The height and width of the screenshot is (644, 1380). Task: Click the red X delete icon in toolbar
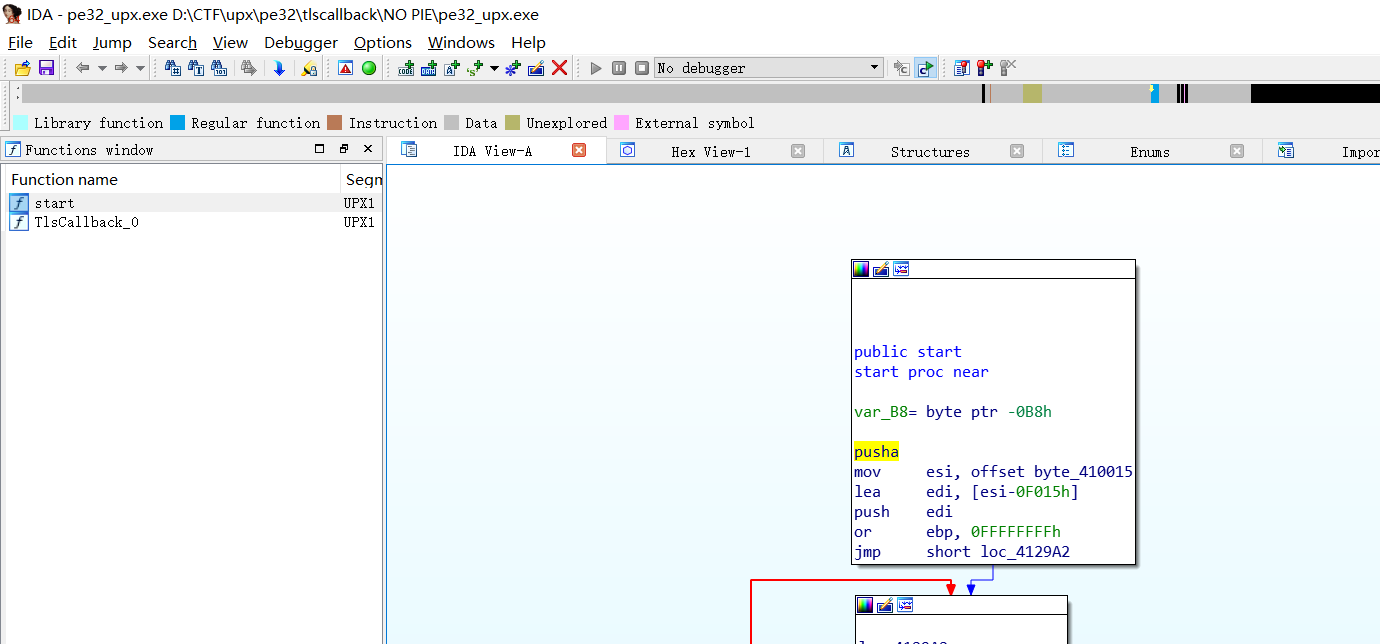pyautogui.click(x=560, y=68)
